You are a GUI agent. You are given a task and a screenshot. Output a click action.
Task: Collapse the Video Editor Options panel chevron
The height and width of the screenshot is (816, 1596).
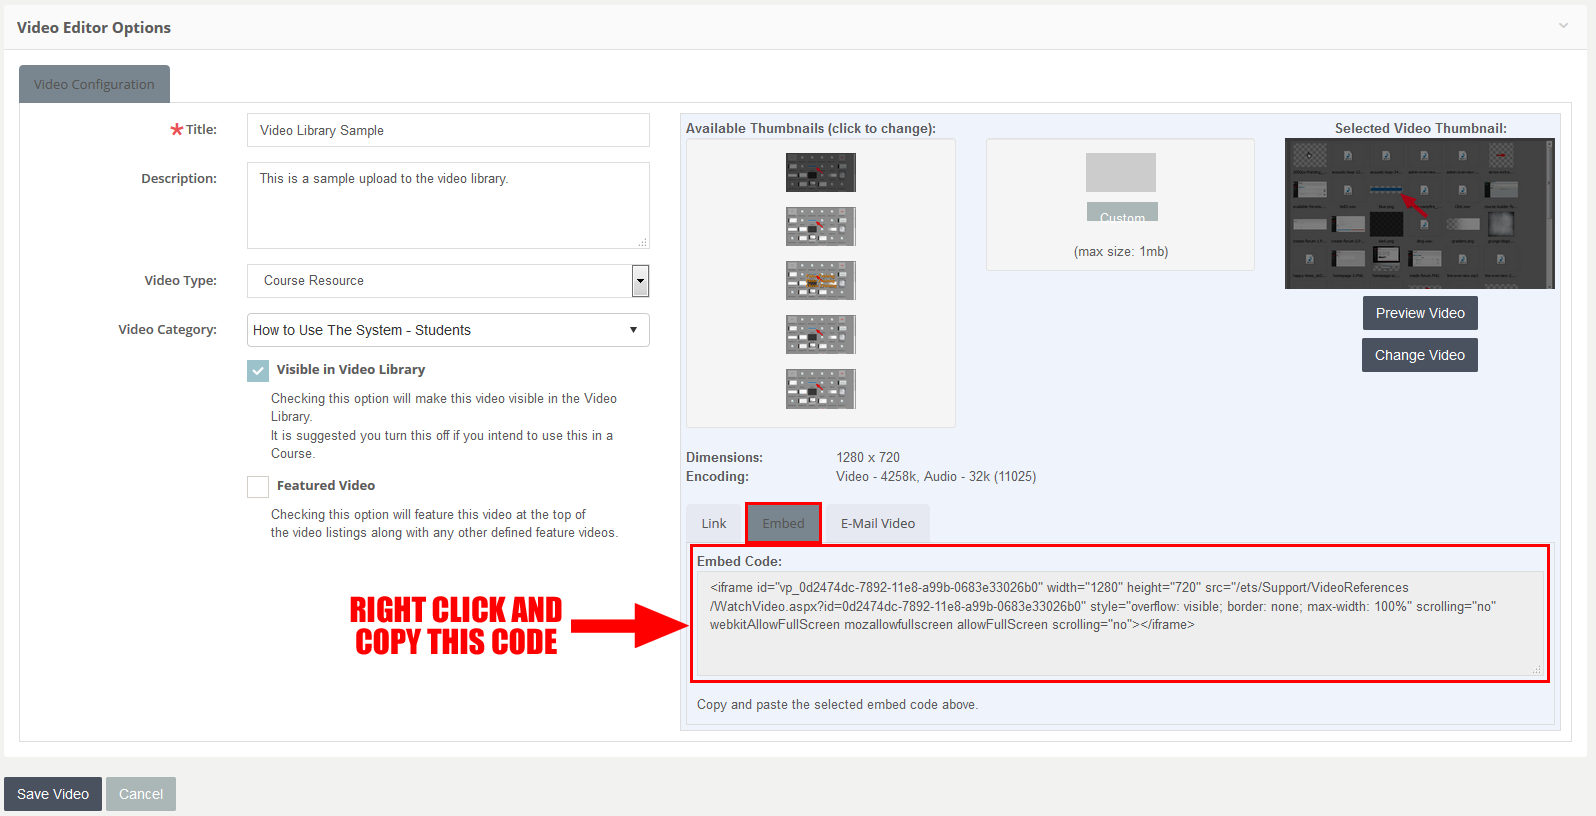pyautogui.click(x=1563, y=26)
